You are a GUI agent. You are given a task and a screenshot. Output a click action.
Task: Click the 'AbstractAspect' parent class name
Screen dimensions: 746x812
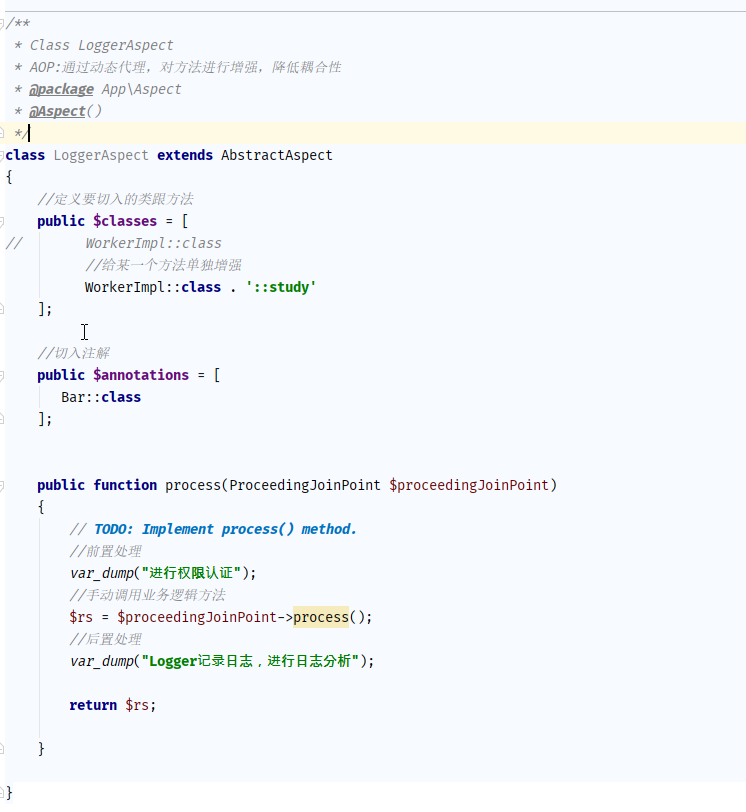coord(276,155)
